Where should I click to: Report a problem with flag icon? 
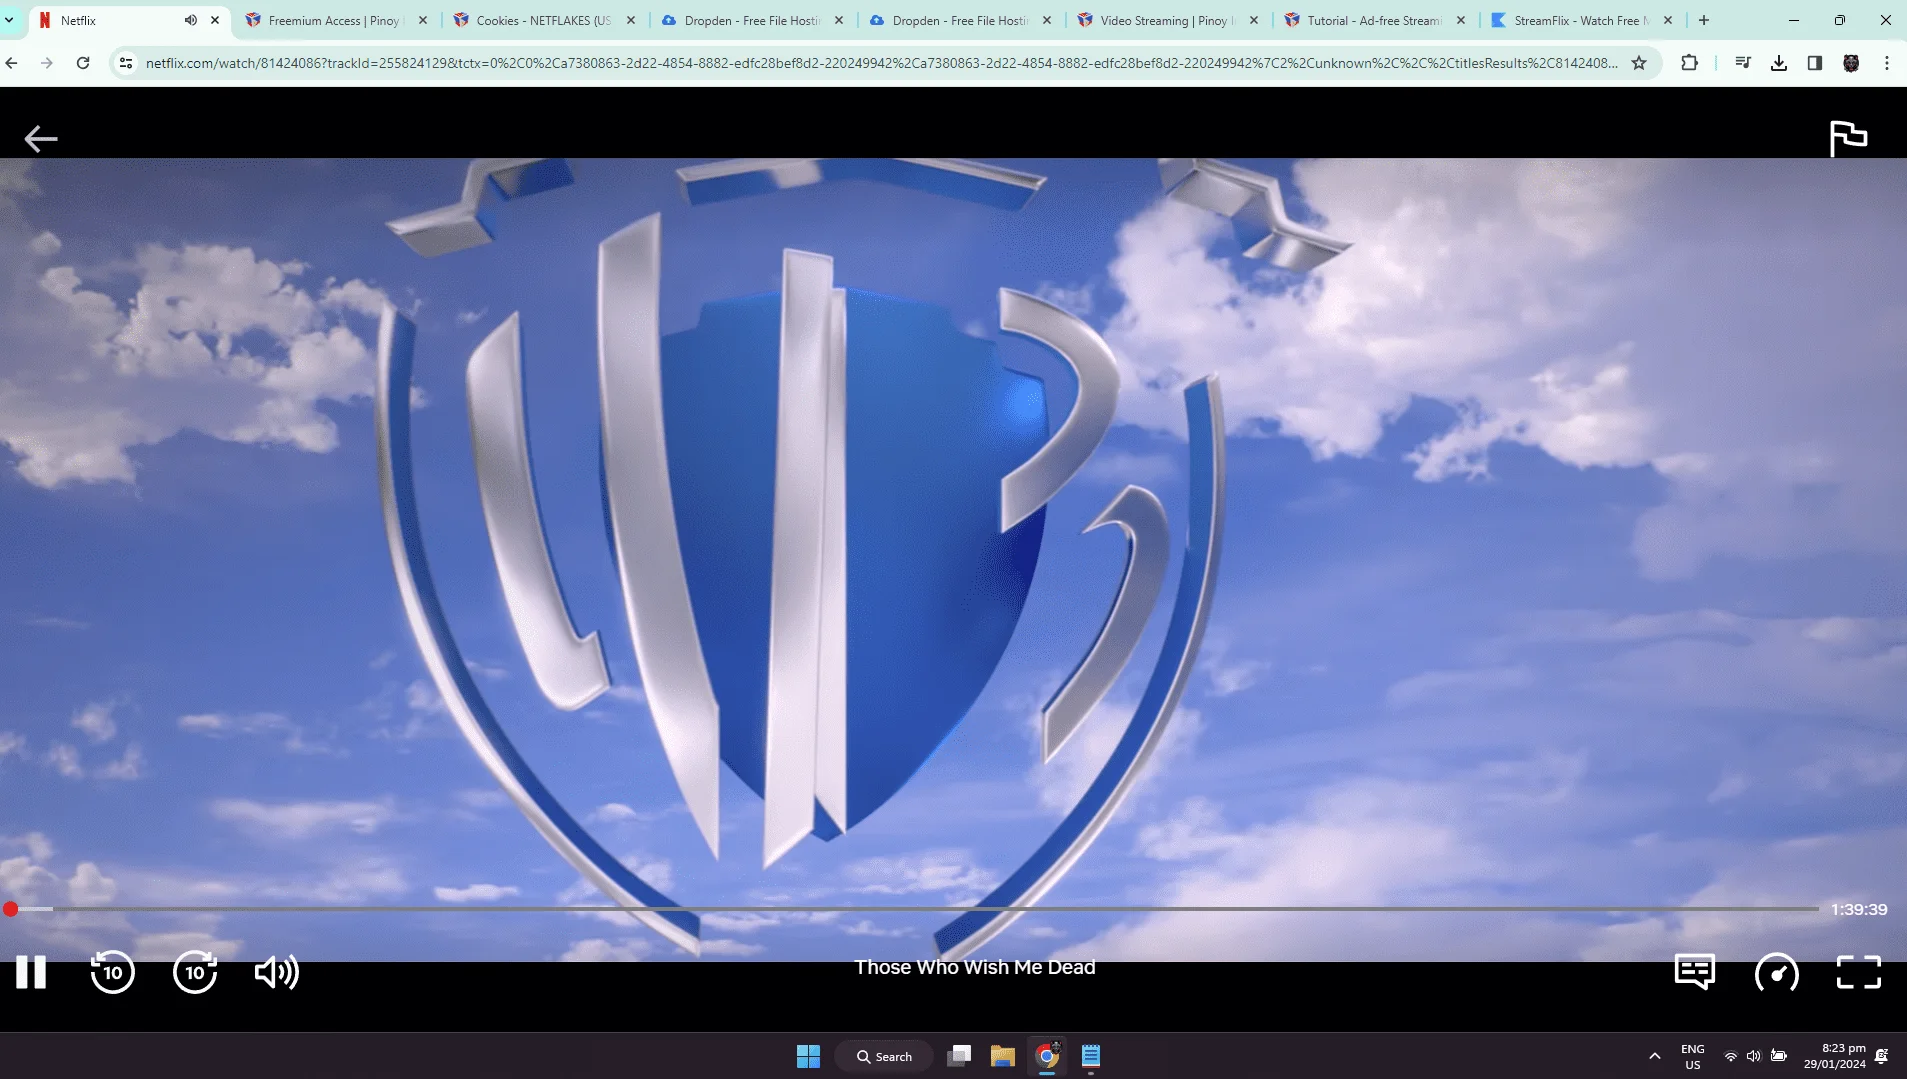tap(1848, 139)
